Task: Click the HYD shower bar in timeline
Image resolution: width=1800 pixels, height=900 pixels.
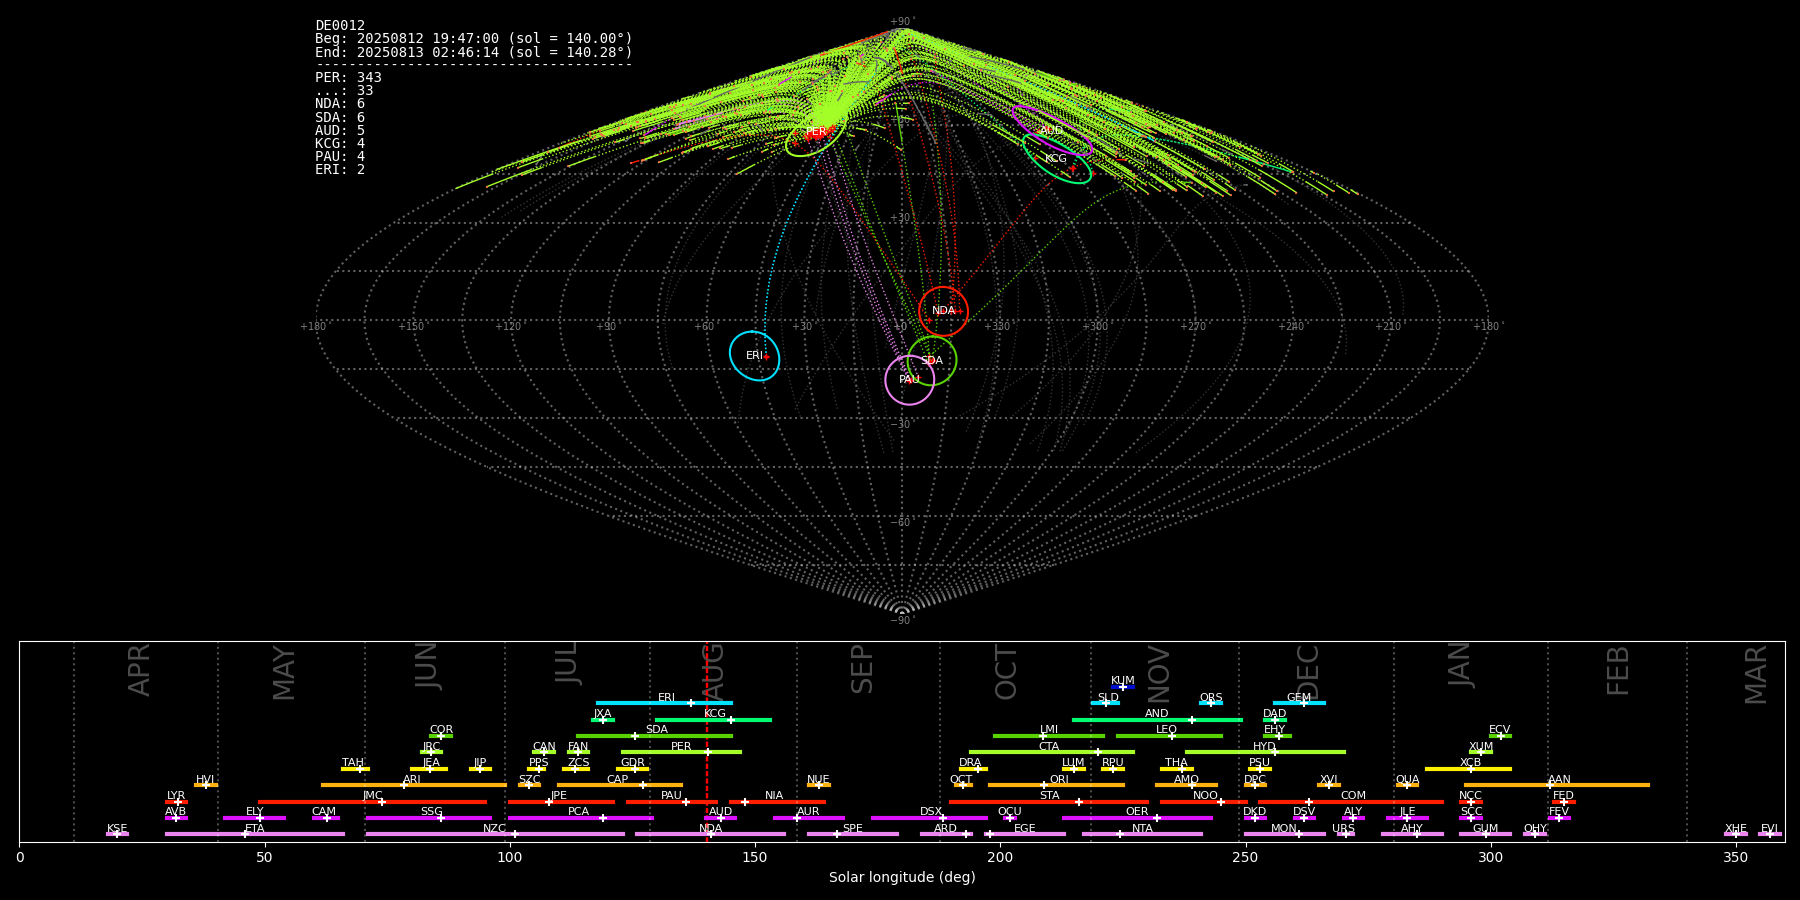Action: [1265, 752]
